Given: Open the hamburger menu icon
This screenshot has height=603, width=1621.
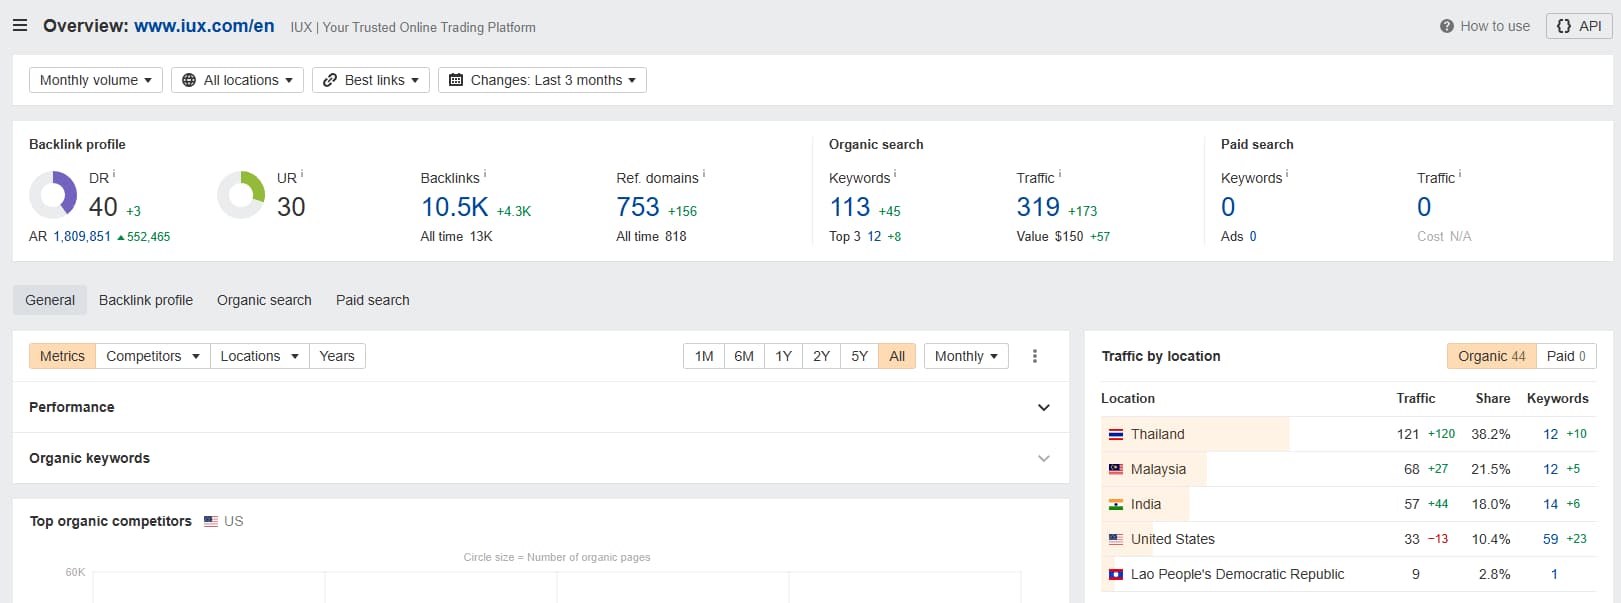Looking at the screenshot, I should (x=20, y=26).
